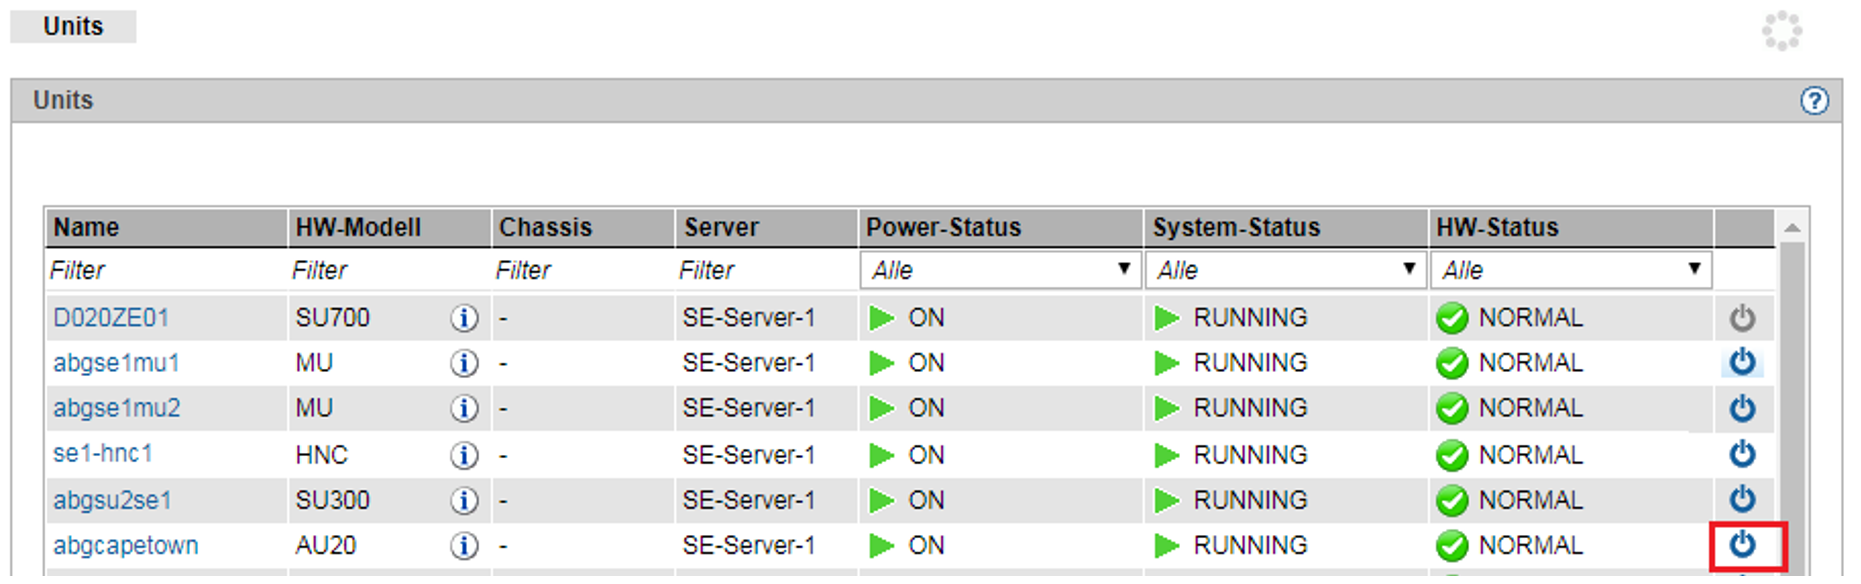Open the AU20 info icon for abgcapetown
The image size is (1861, 584).
pyautogui.click(x=463, y=546)
